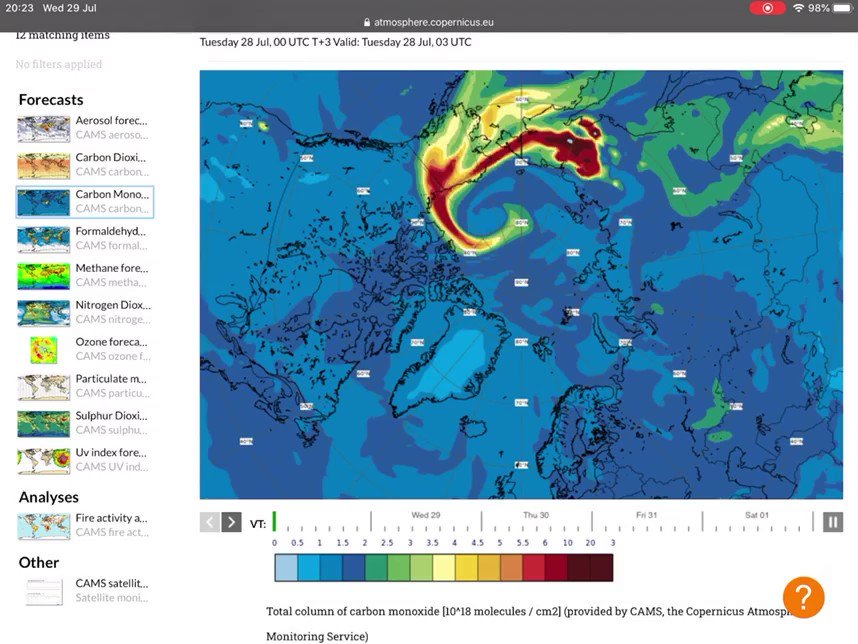Viewport: 858px width, 644px height.
Task: Click the darkest maroon legend swatch
Action: point(601,567)
